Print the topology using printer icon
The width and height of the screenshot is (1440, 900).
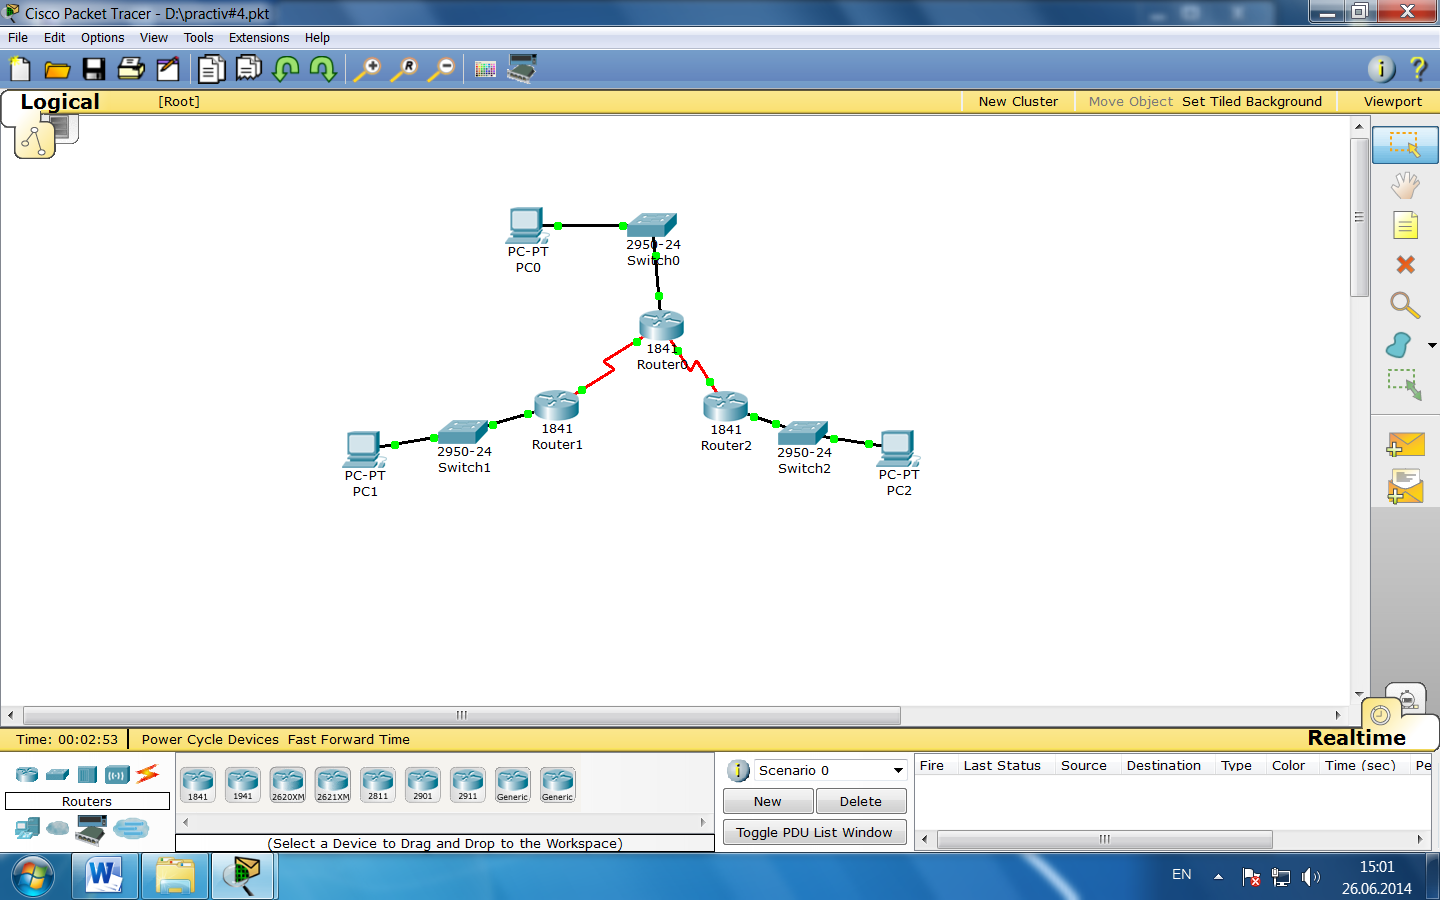(x=131, y=69)
